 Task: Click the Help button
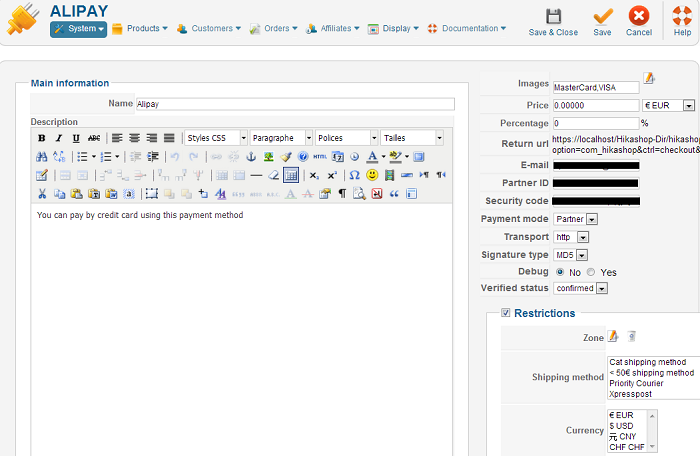click(x=682, y=22)
